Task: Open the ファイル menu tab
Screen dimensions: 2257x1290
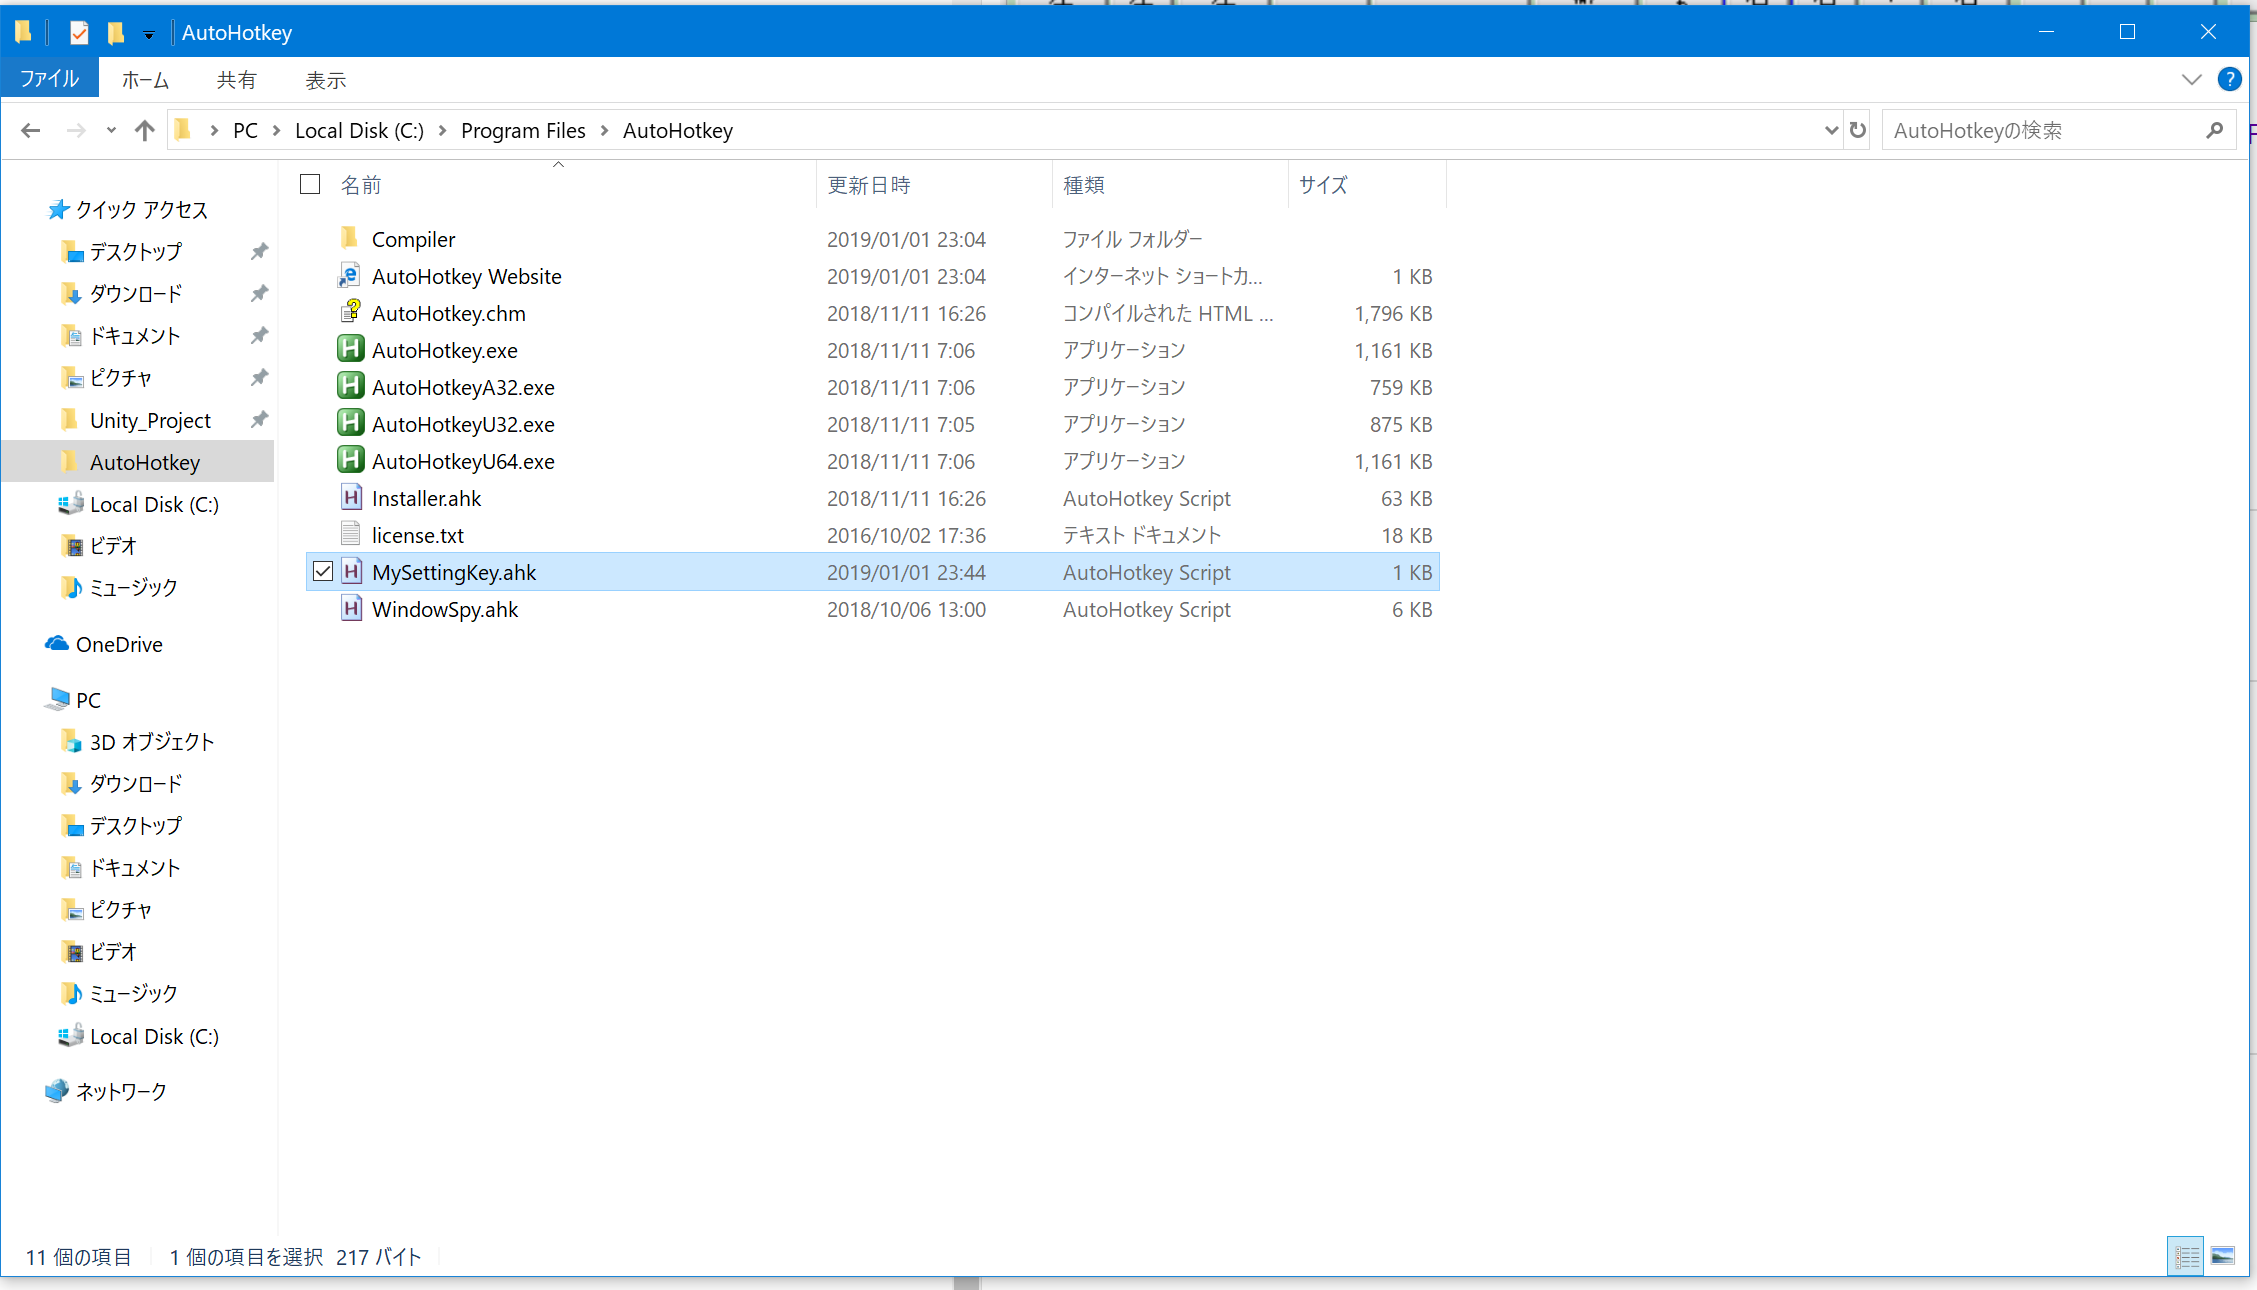Action: pos(49,79)
